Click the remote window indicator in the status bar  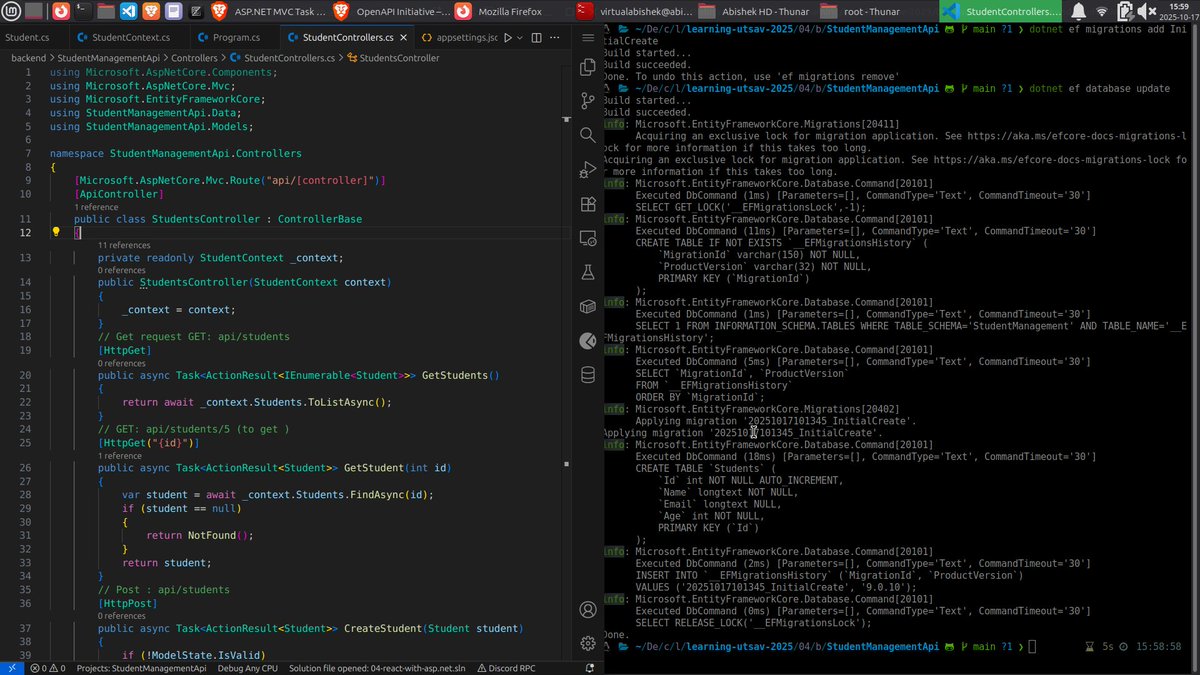(x=12, y=668)
